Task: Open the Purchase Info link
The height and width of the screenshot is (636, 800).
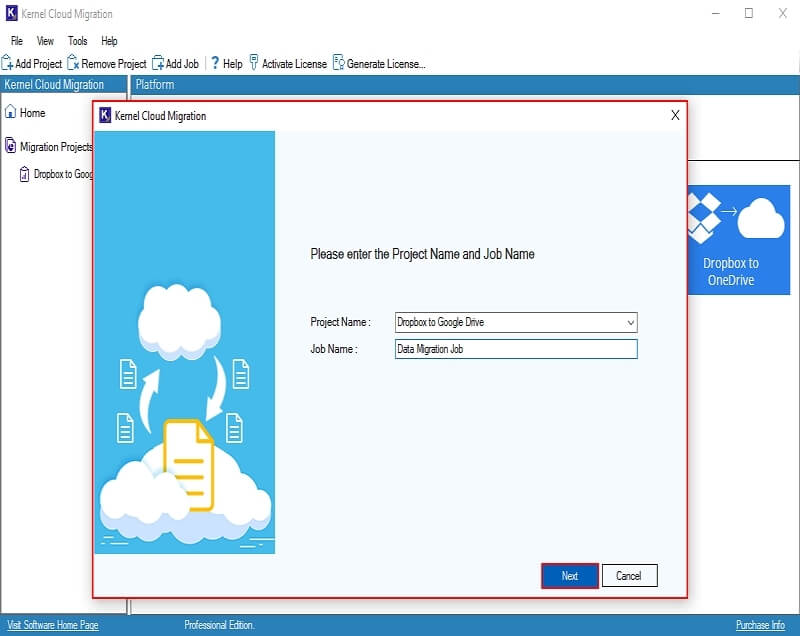Action: coord(760,625)
